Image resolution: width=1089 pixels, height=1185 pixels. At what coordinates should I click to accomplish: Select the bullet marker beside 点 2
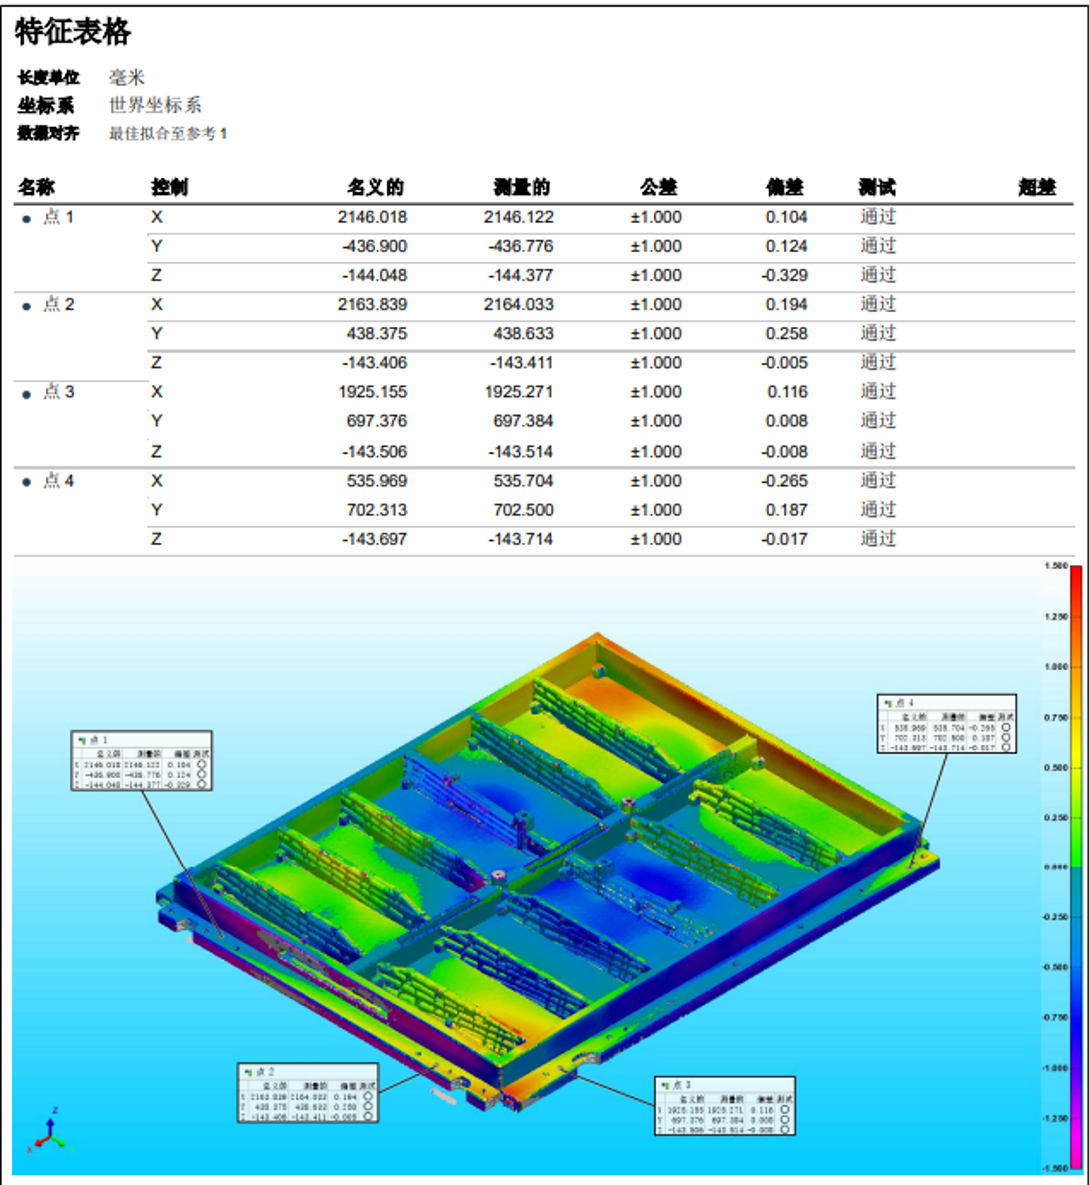coord(27,307)
